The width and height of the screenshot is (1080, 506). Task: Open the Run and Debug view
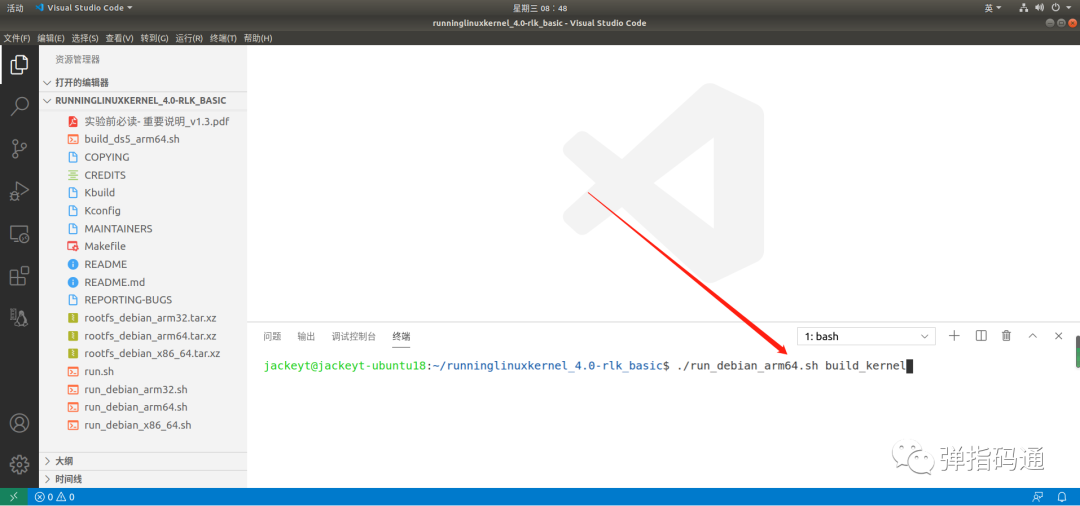[19, 191]
